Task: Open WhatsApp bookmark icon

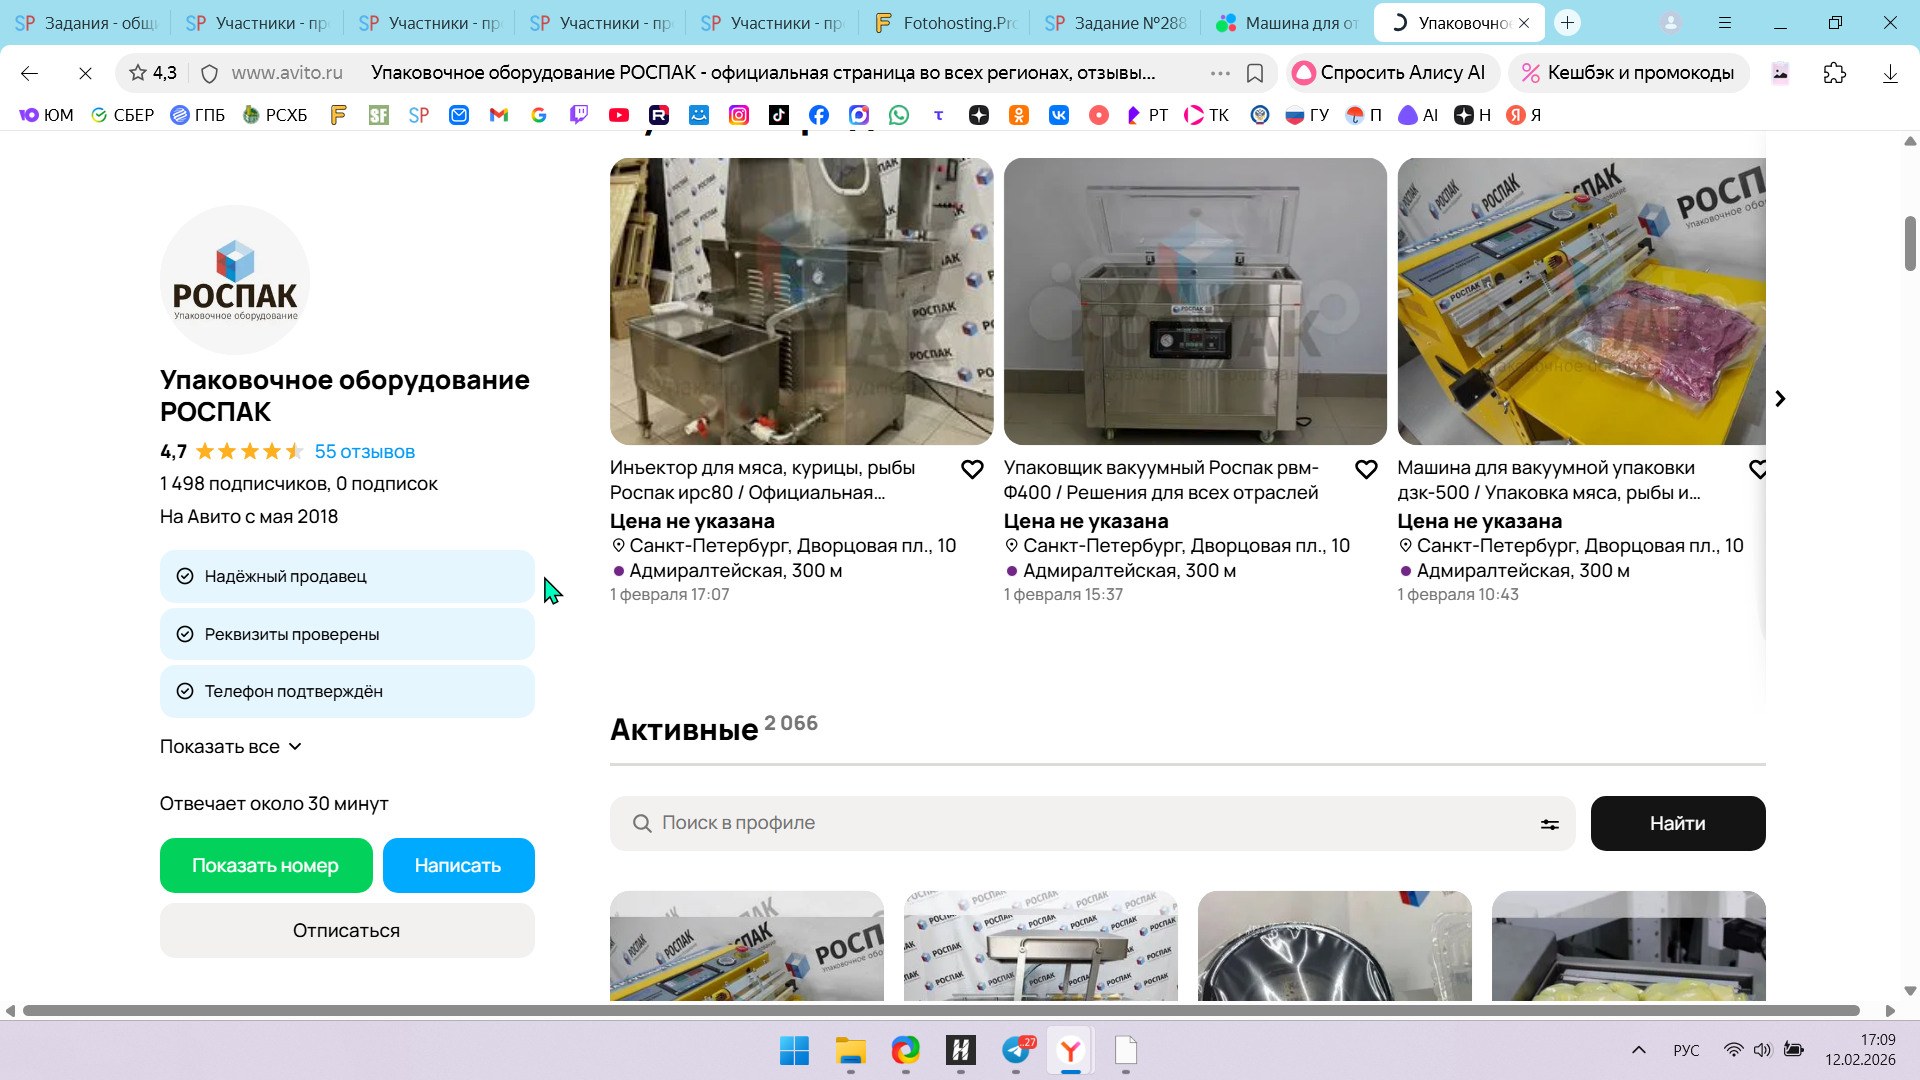Action: coord(899,115)
